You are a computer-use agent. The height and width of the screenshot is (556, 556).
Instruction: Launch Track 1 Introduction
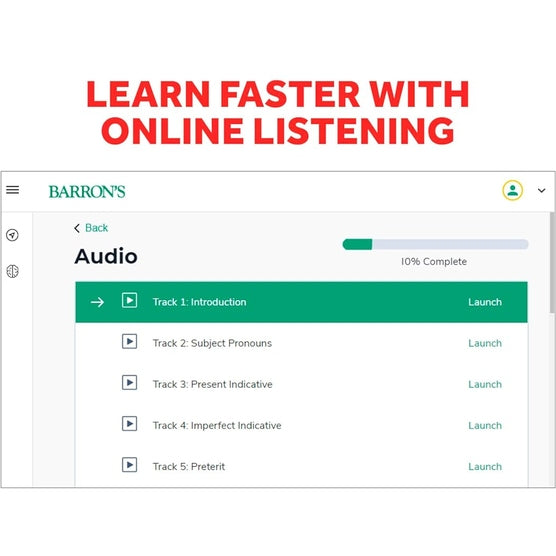pyautogui.click(x=485, y=302)
